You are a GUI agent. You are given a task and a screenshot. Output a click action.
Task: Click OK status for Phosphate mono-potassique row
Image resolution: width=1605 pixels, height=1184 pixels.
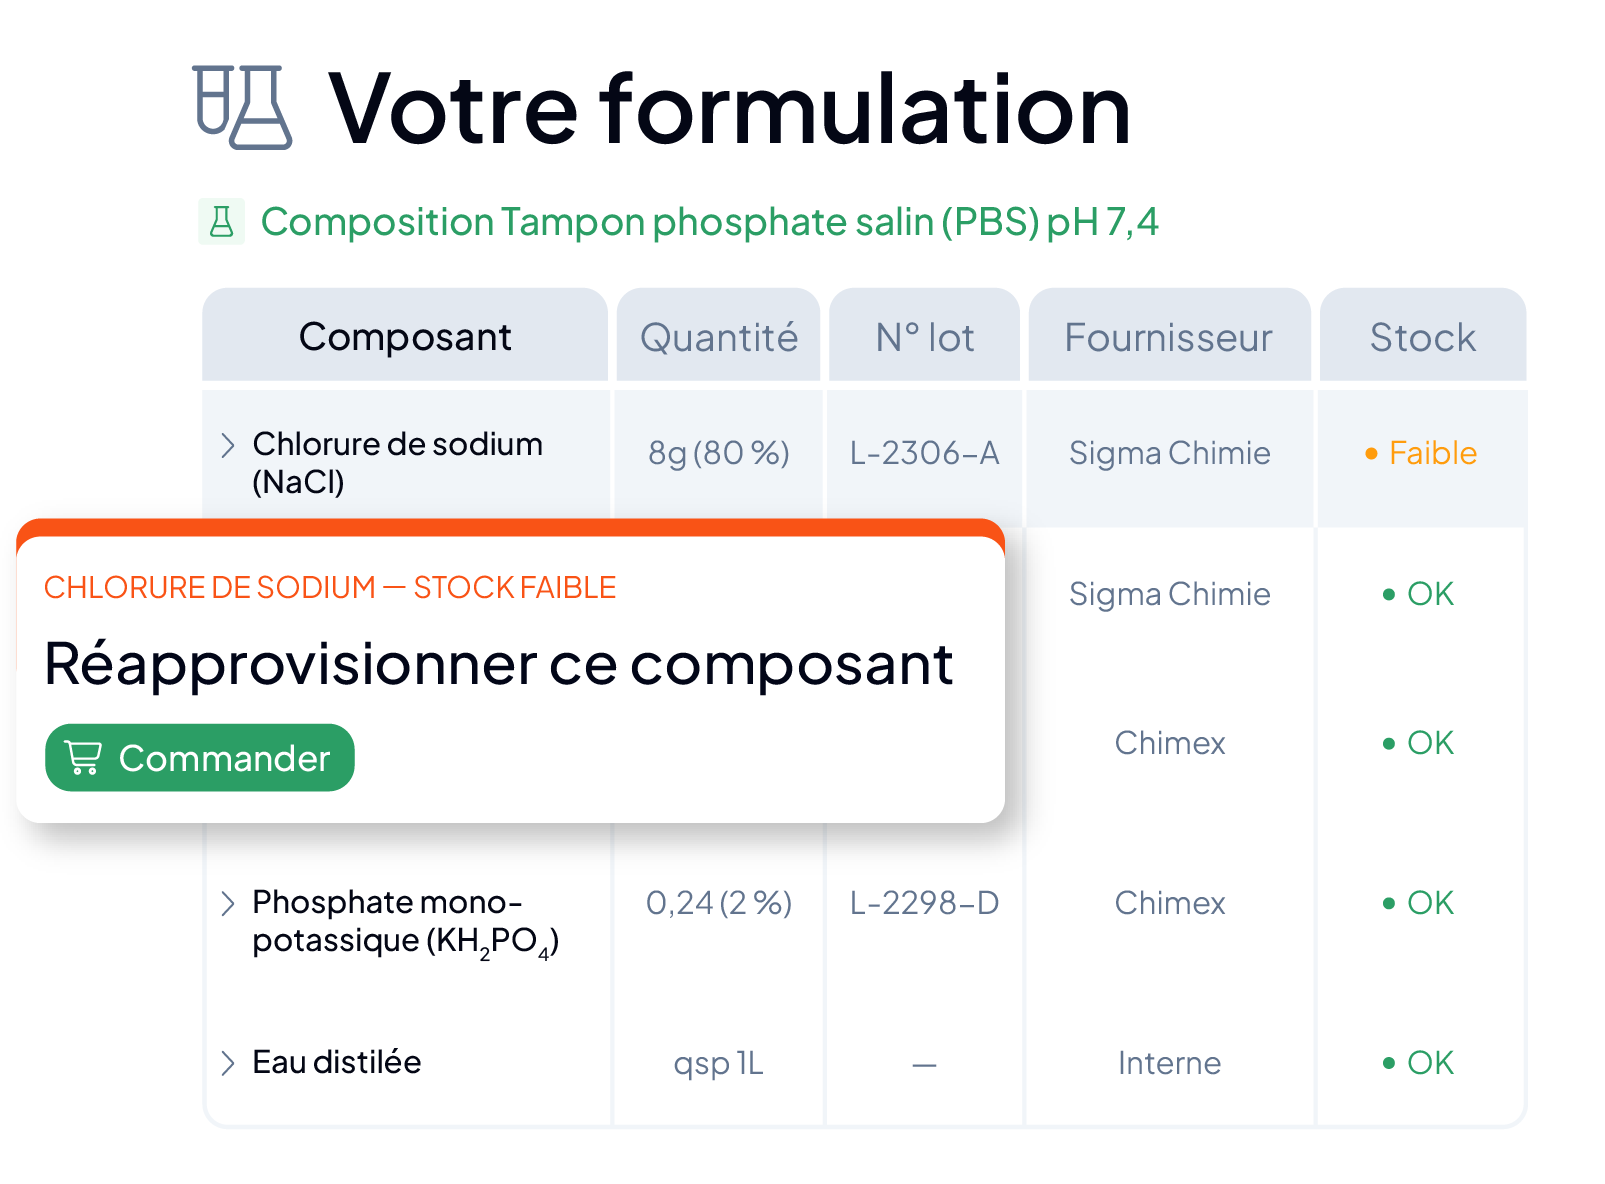pyautogui.click(x=1418, y=903)
